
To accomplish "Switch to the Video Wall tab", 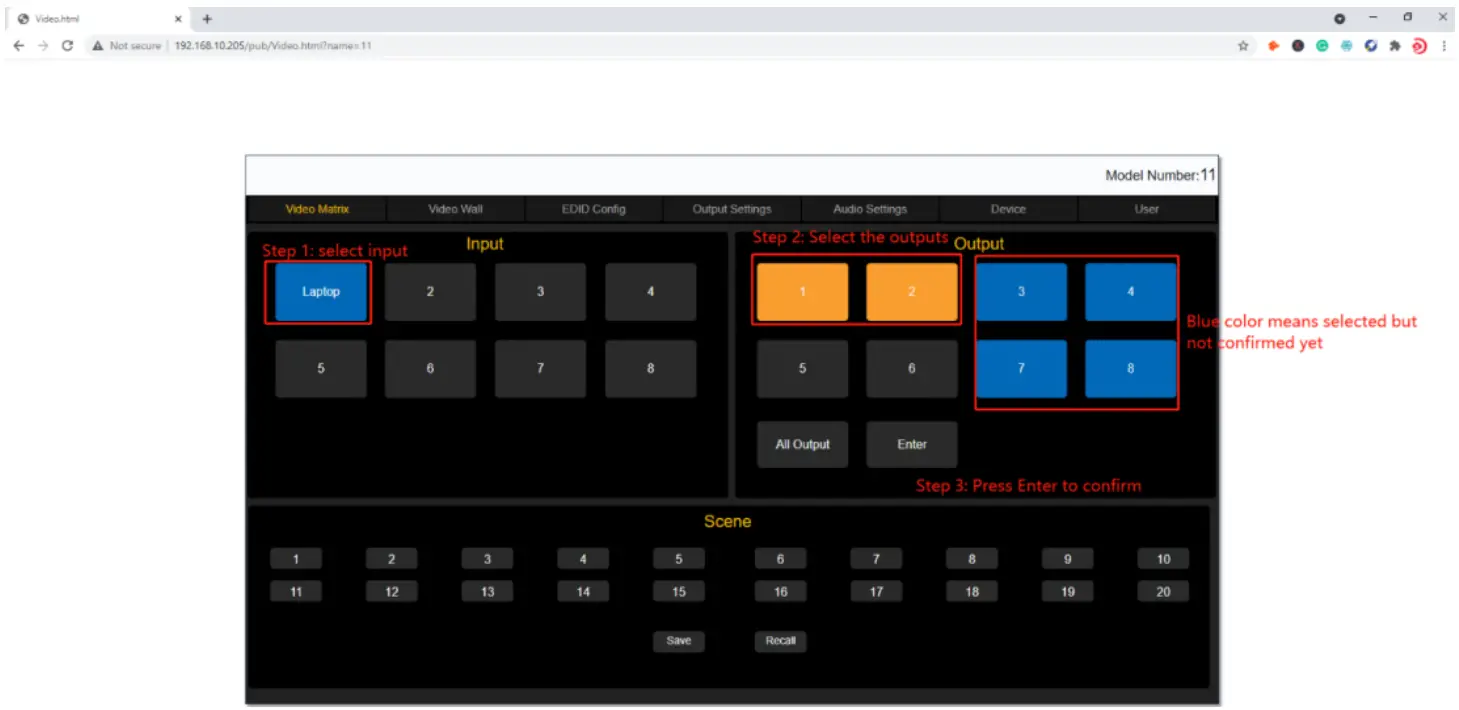I will coord(454,209).
